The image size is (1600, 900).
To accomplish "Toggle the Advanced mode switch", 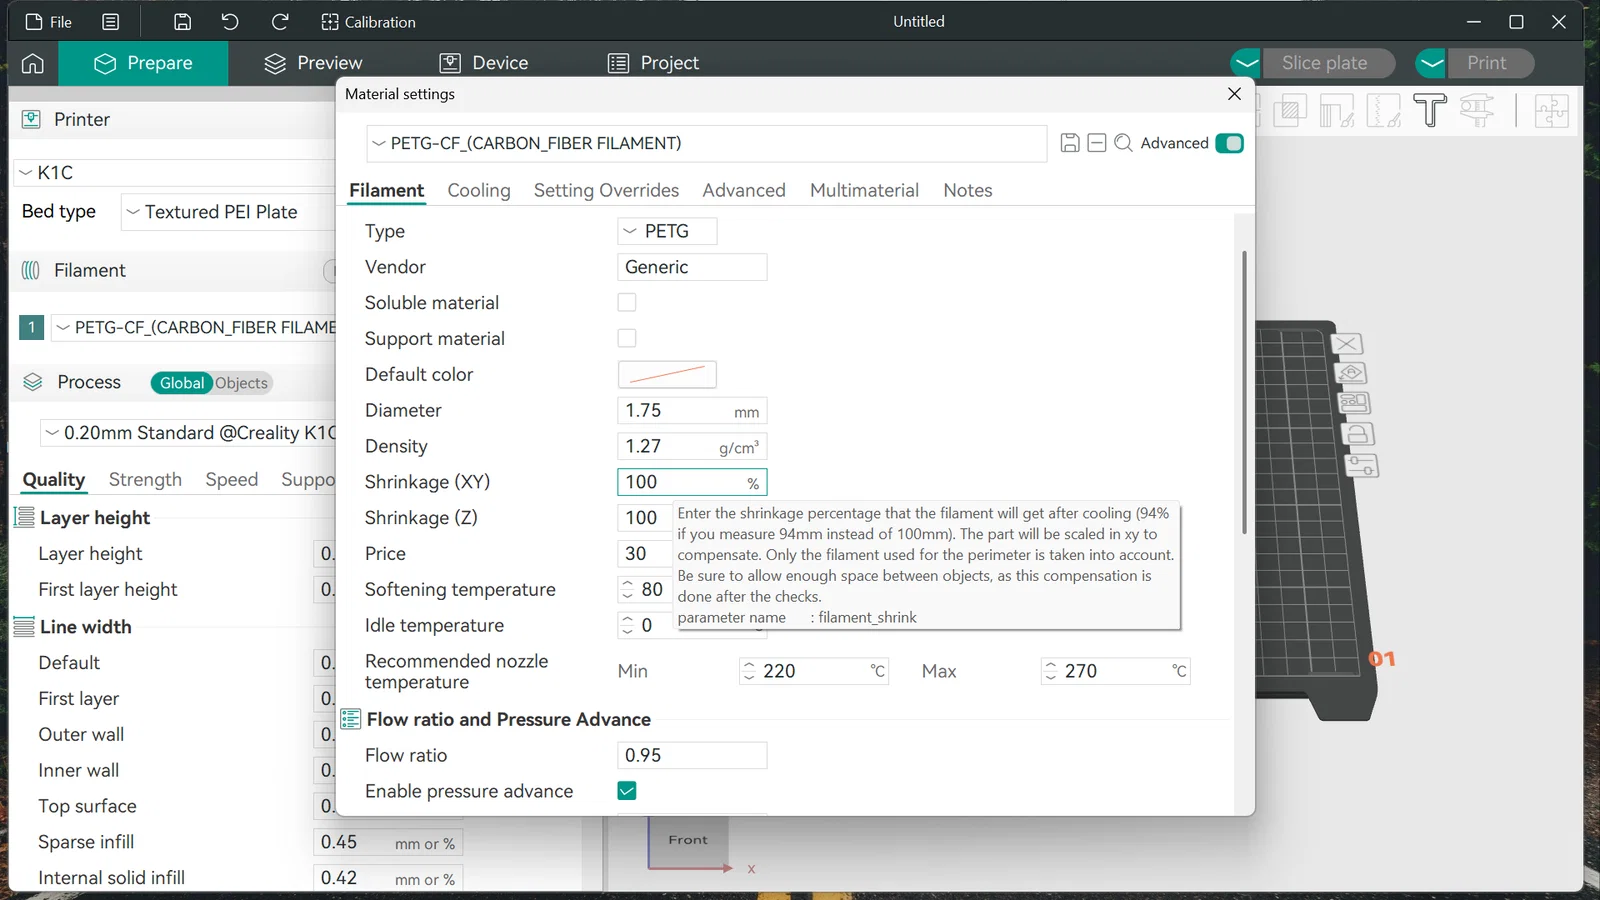I will 1230,143.
